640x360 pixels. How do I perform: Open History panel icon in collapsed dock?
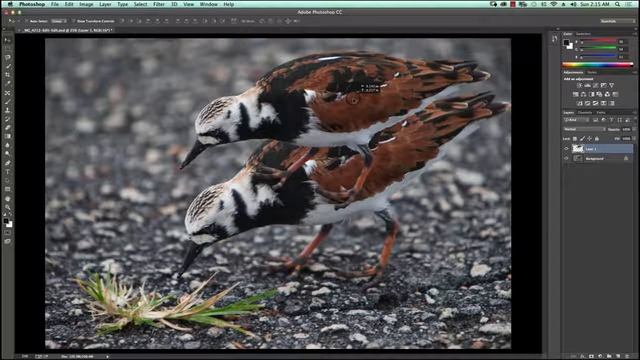(554, 39)
